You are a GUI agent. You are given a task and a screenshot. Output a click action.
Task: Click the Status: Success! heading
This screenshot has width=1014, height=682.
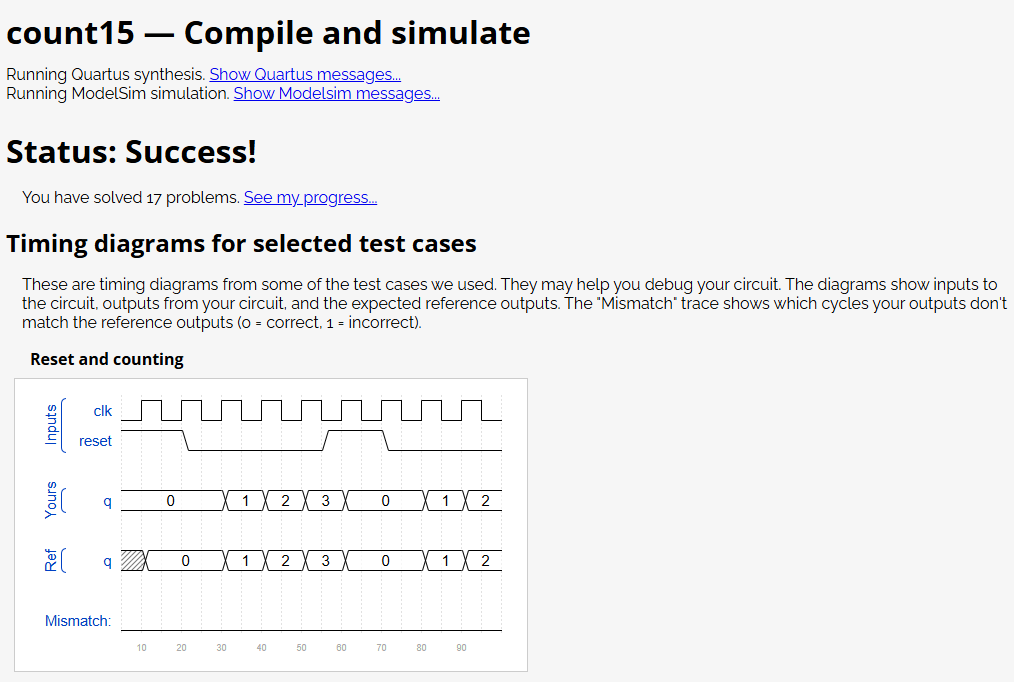(131, 152)
